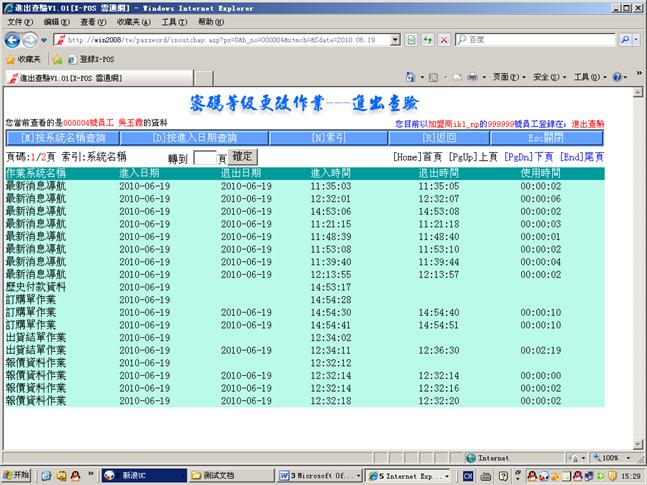Screen dimensions: 647x485
Task: Open the 查看 (View) menu
Action: (x=92, y=21)
